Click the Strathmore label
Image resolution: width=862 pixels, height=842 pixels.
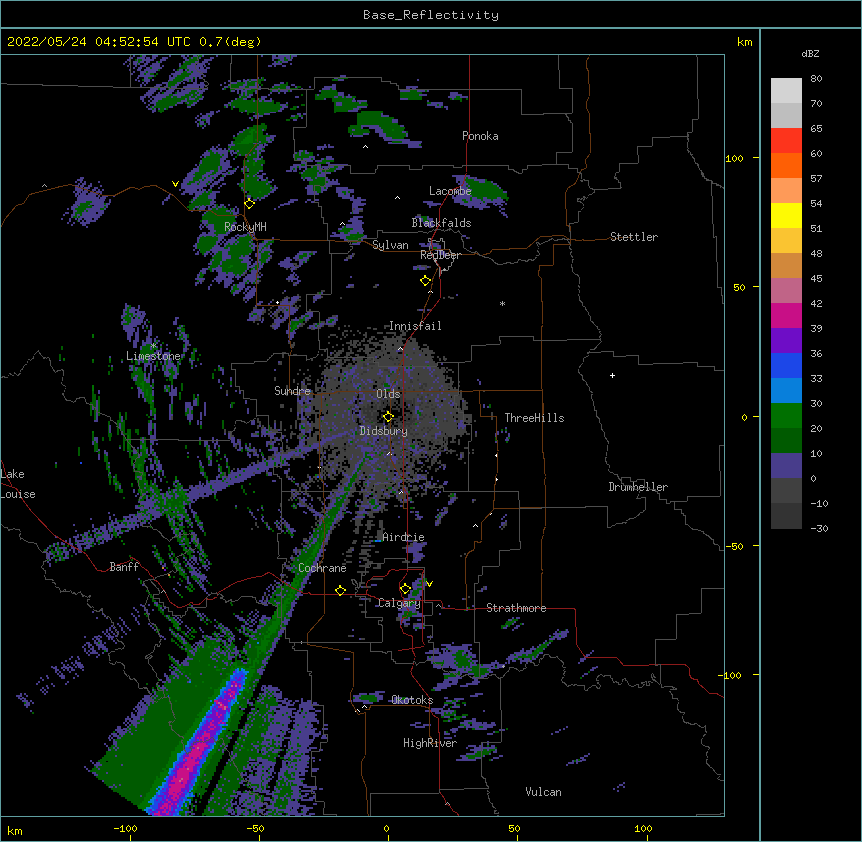(516, 608)
